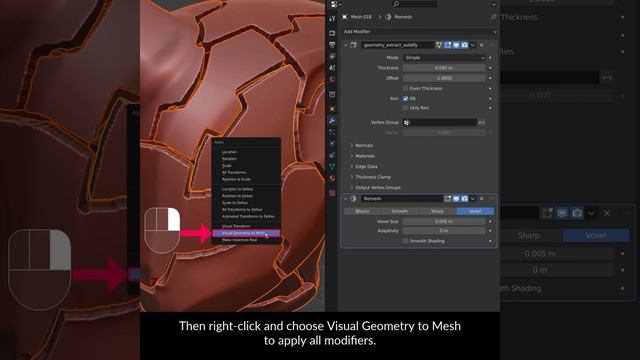Open the Mode dropdown showing Simple
This screenshot has width=640, height=360.
444,58
